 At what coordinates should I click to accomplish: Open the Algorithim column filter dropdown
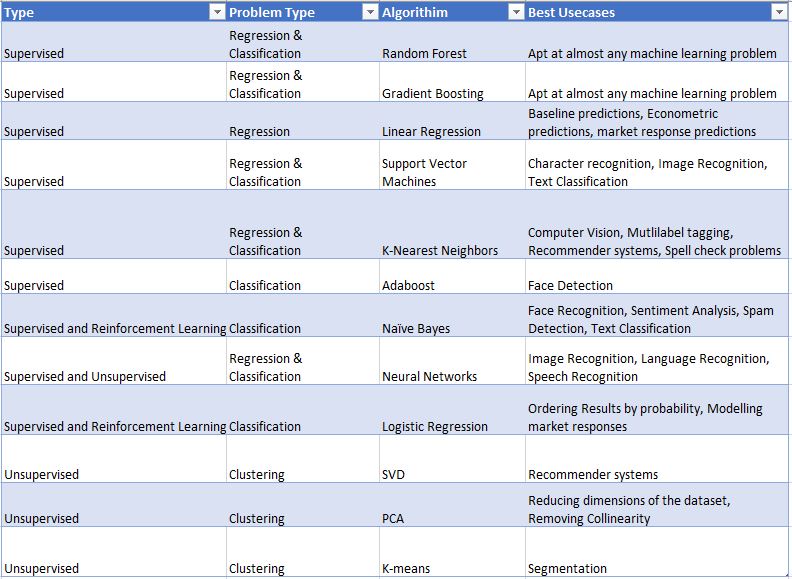click(x=516, y=12)
